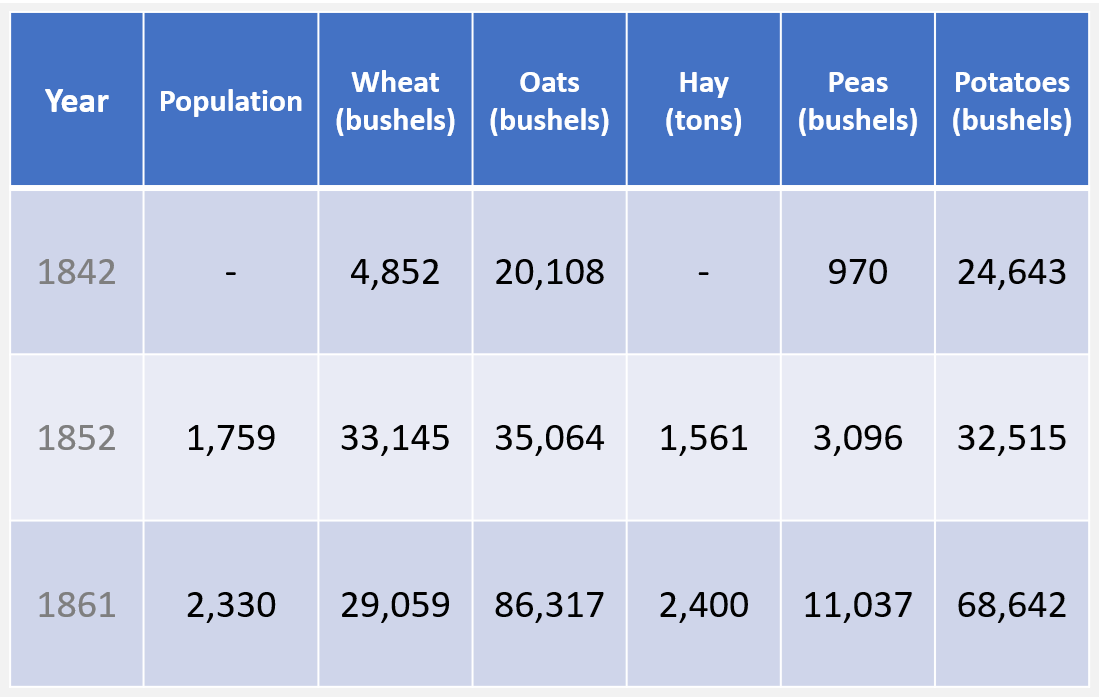Click hay value 1,561
1099x697 pixels.
pos(704,438)
